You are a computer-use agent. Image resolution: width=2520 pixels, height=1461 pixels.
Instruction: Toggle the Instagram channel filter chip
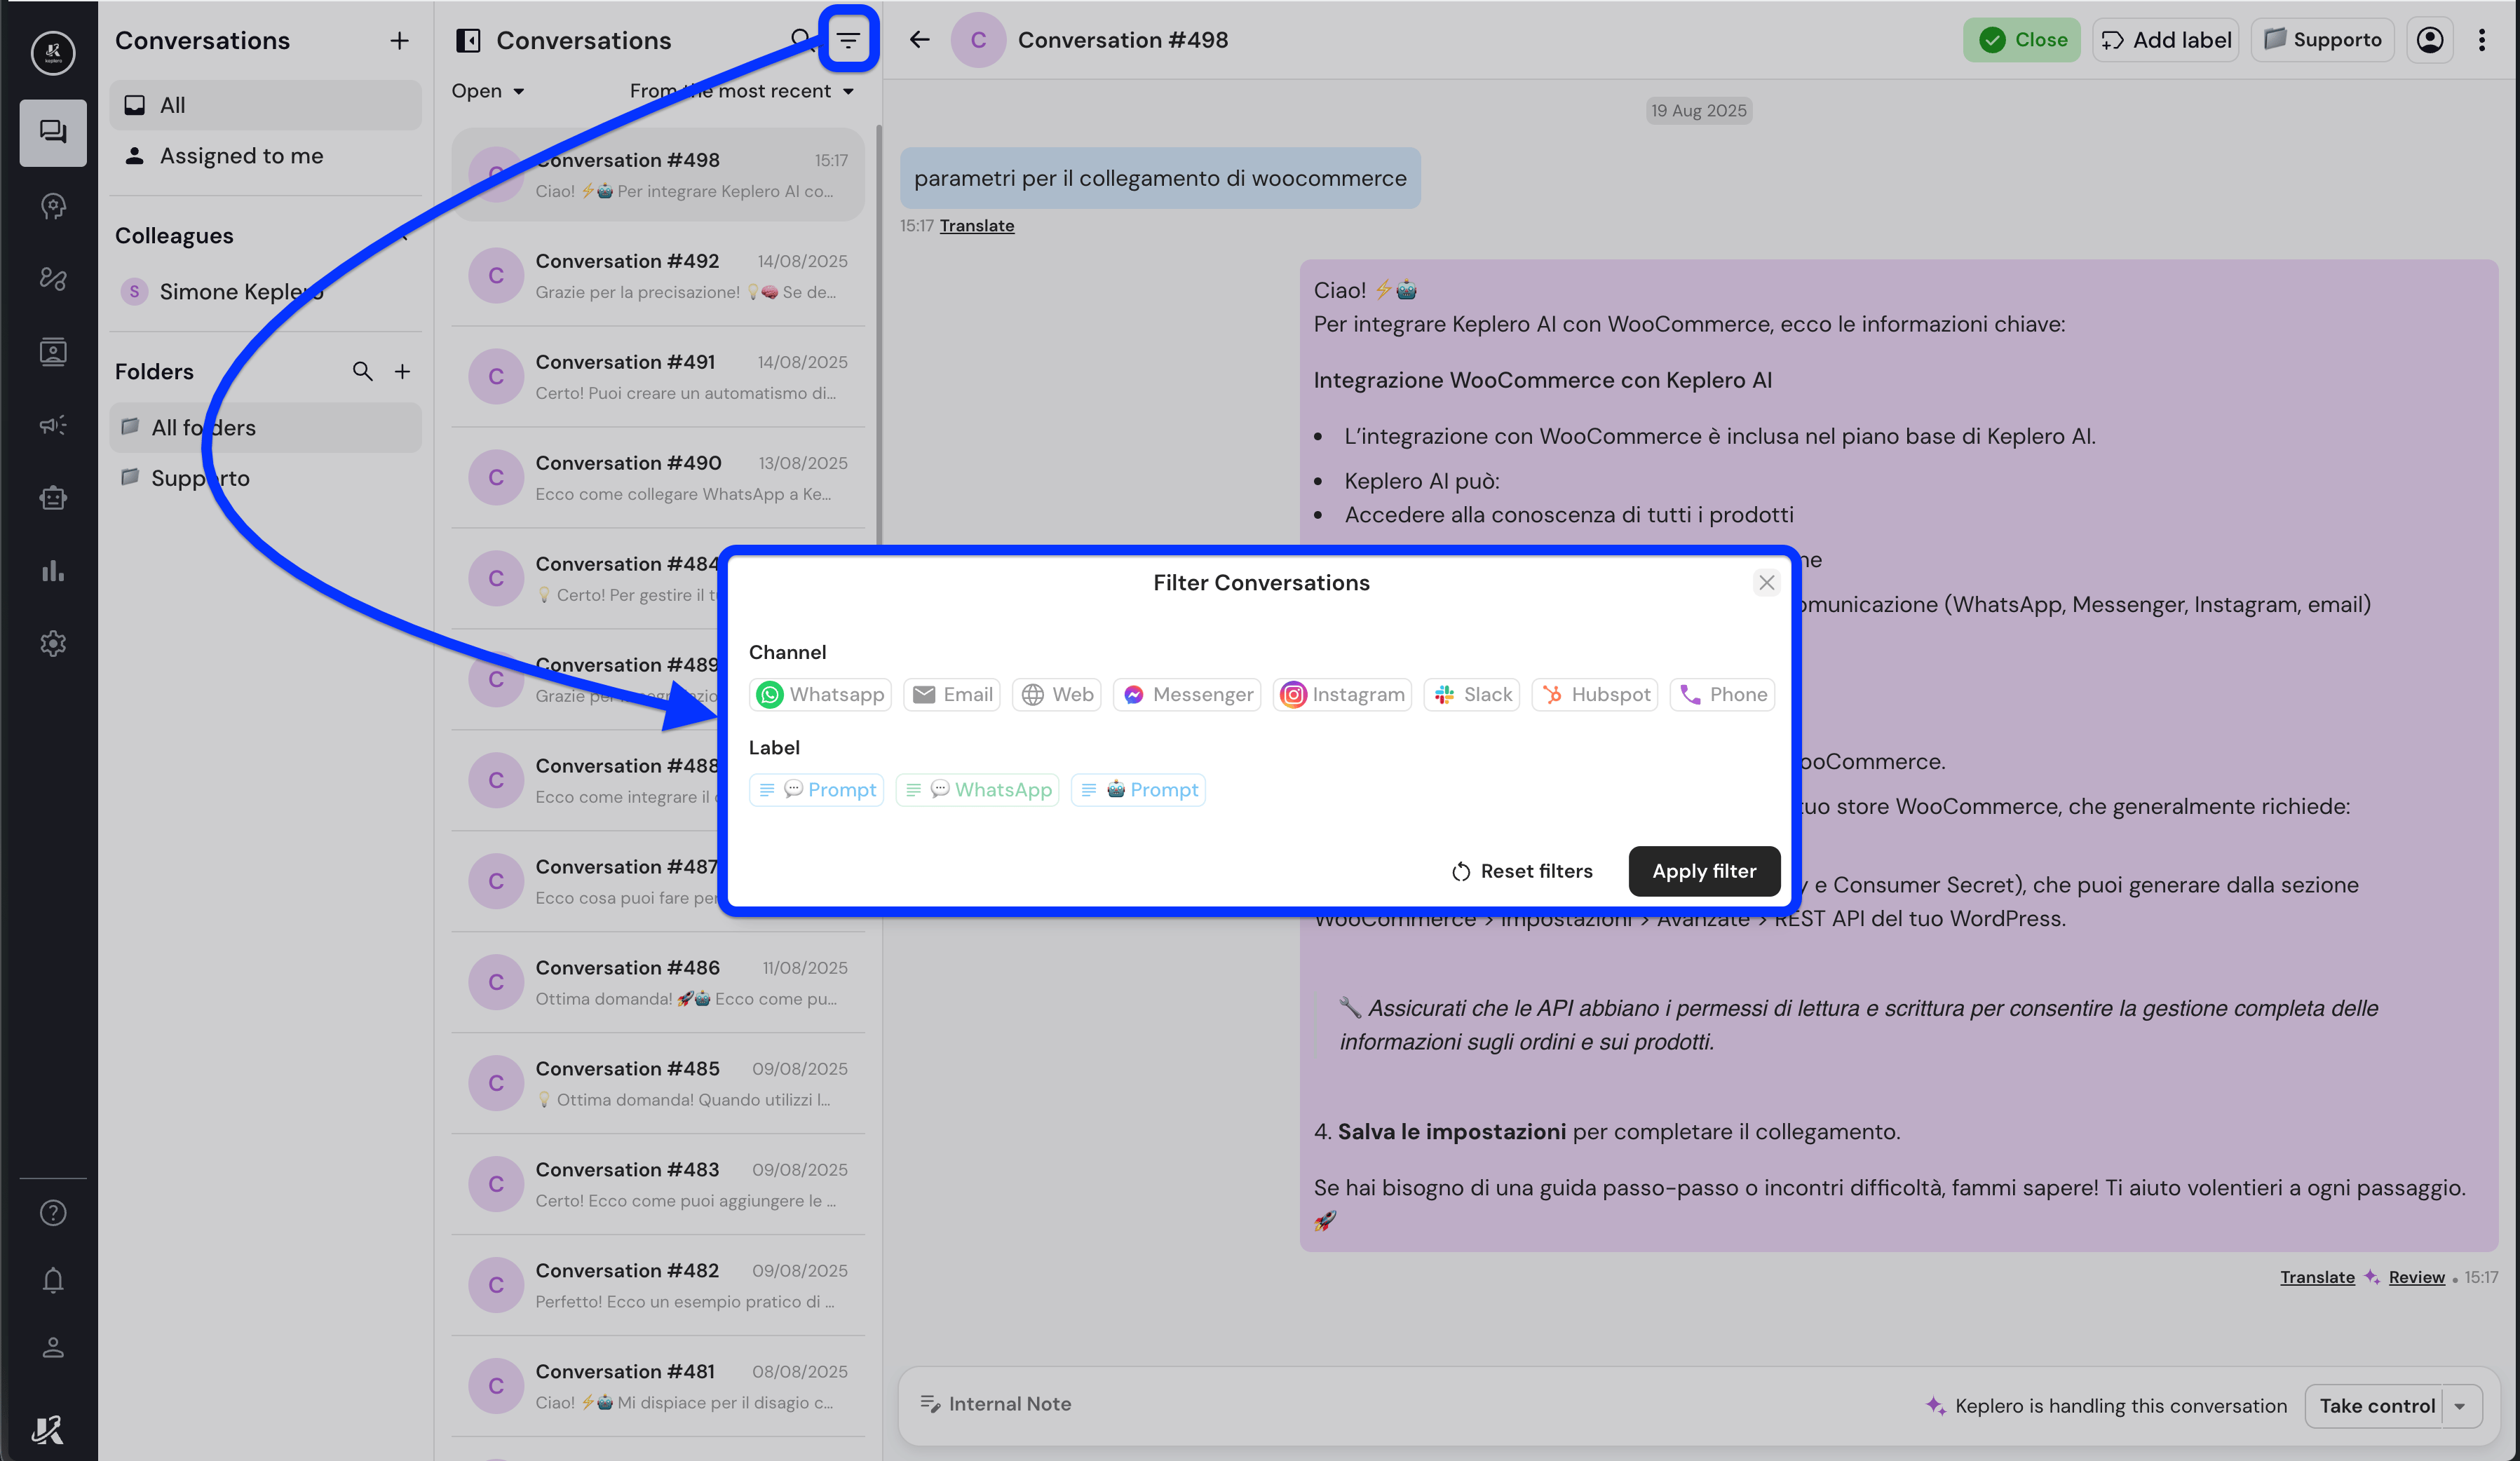point(1342,694)
